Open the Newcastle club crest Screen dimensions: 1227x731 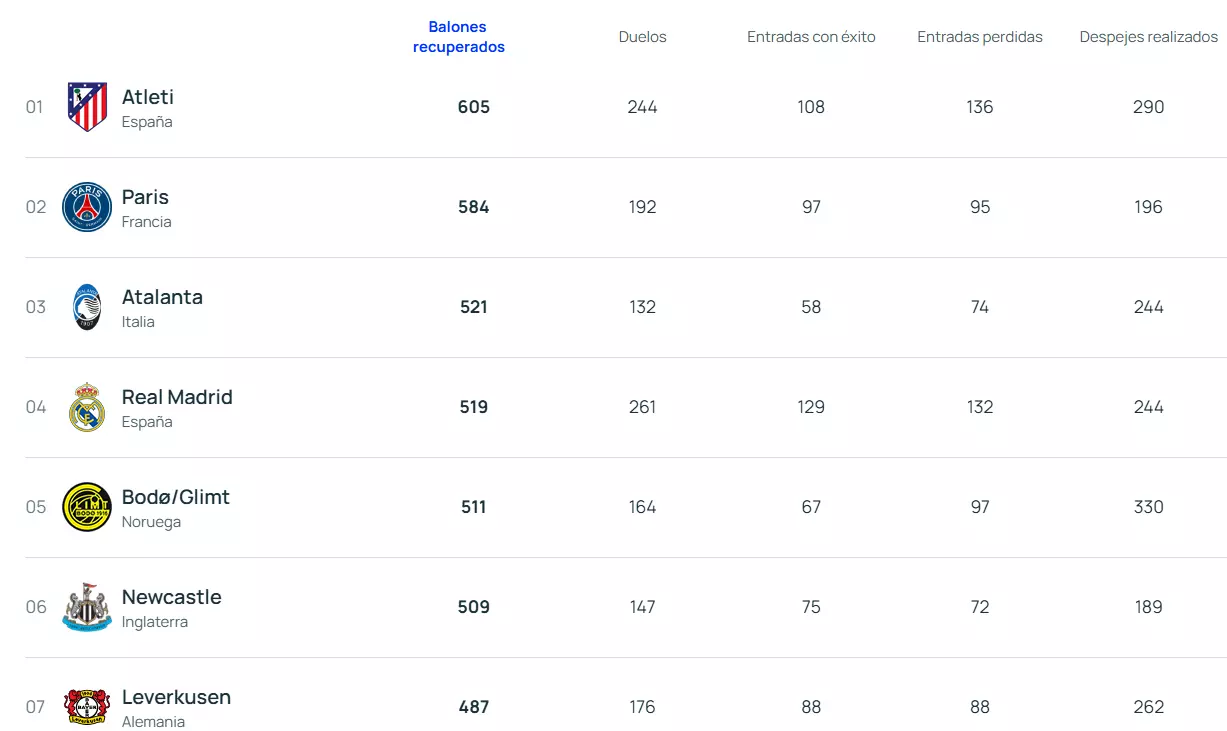87,607
